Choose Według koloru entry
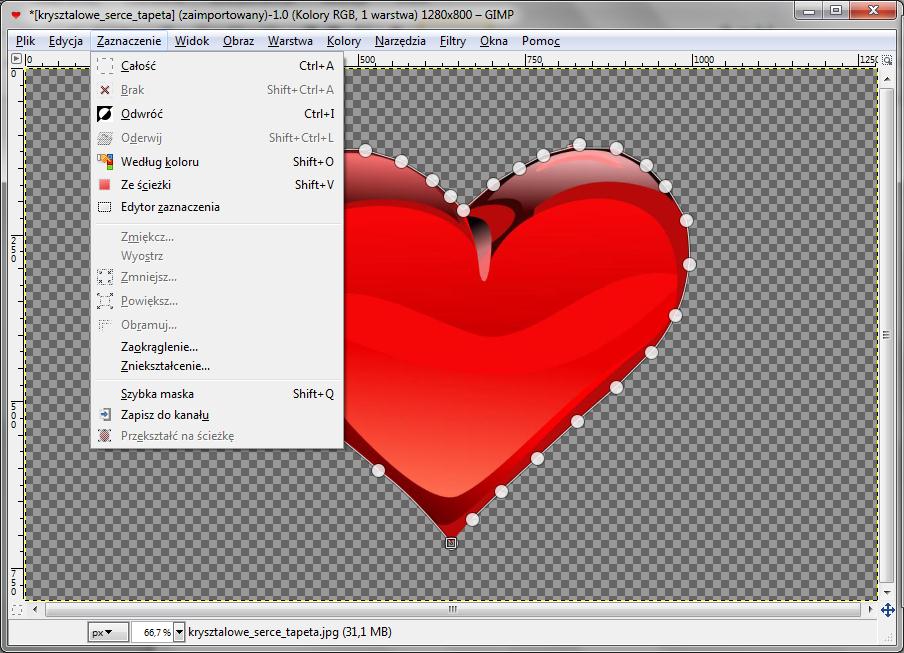Image resolution: width=904 pixels, height=653 pixels. (x=217, y=161)
